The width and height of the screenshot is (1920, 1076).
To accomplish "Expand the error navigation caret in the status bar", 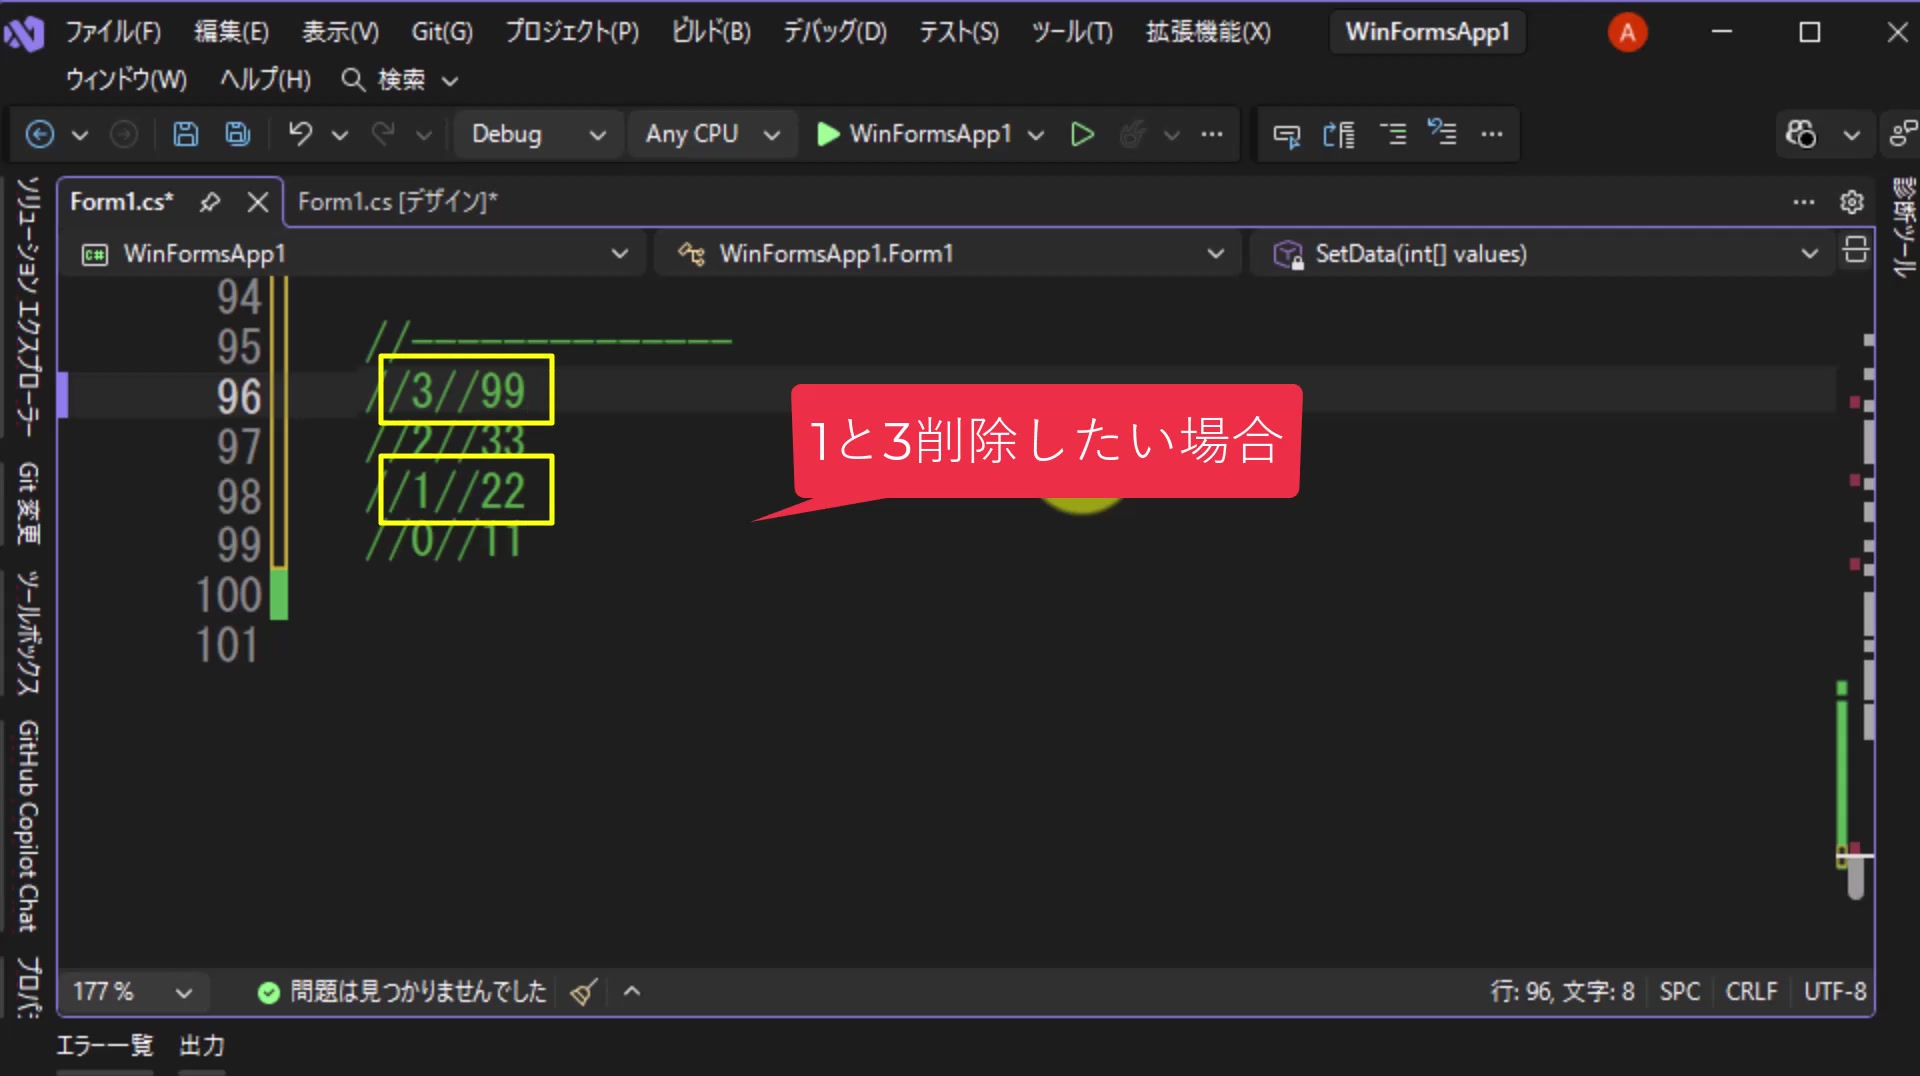I will (x=632, y=992).
